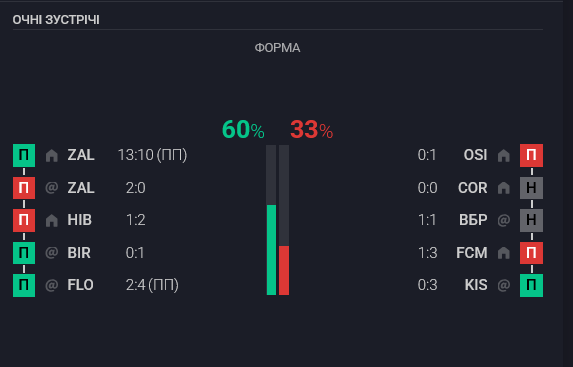573x367 pixels.
Task: Open the FLO 2:4 (ПП) match
Action: pos(152,285)
